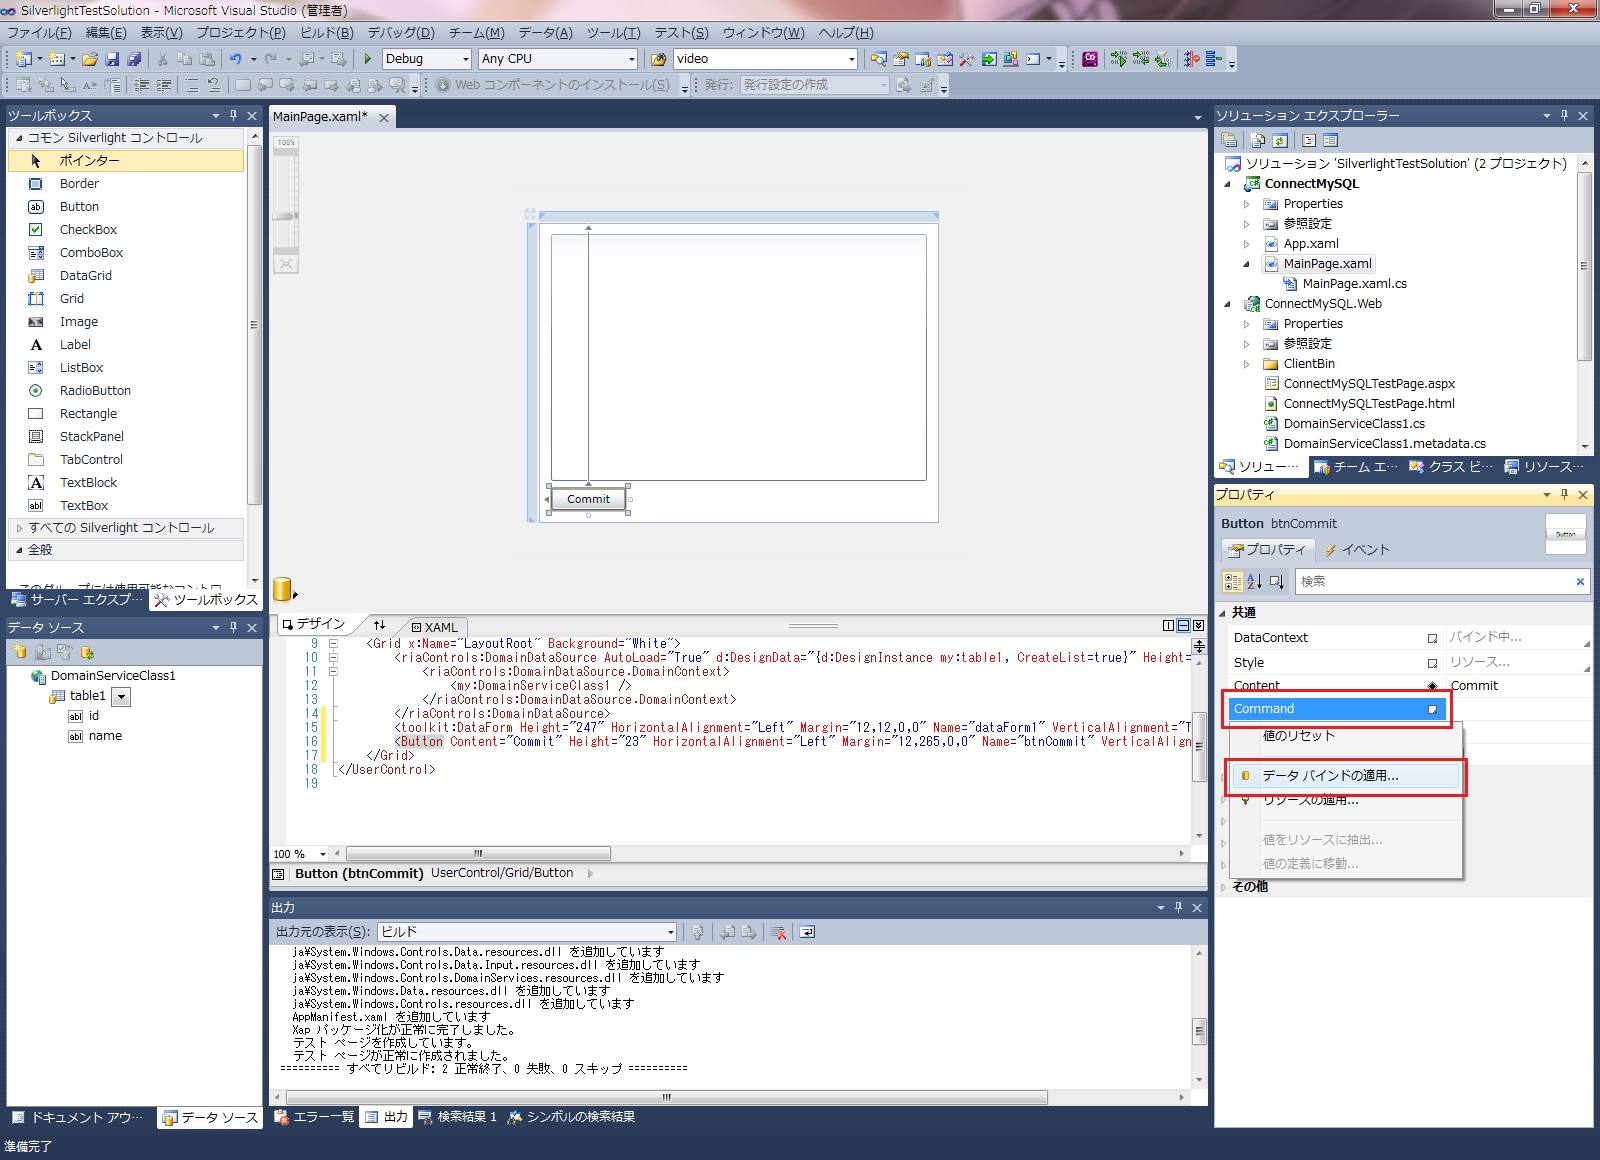Pin the Toolbox panel with pushpin icon
The image size is (1600, 1160).
[x=233, y=115]
